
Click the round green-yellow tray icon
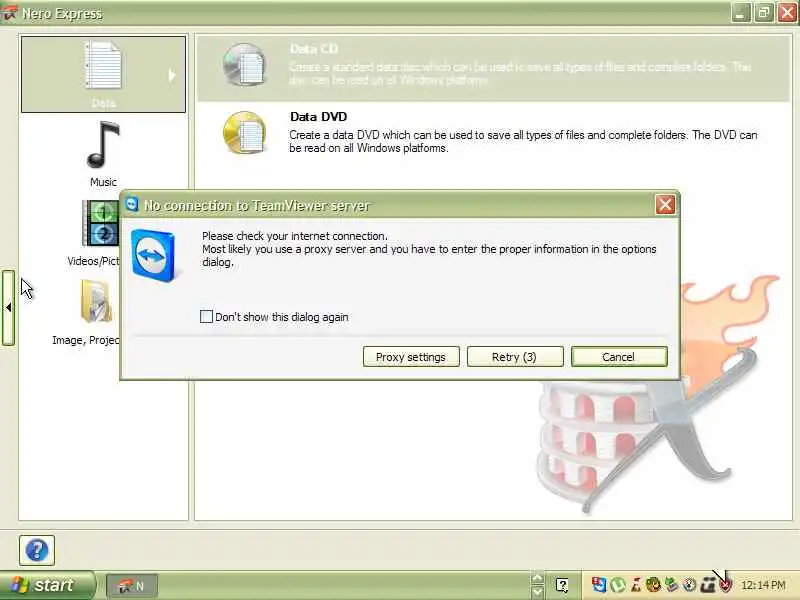[x=653, y=585]
